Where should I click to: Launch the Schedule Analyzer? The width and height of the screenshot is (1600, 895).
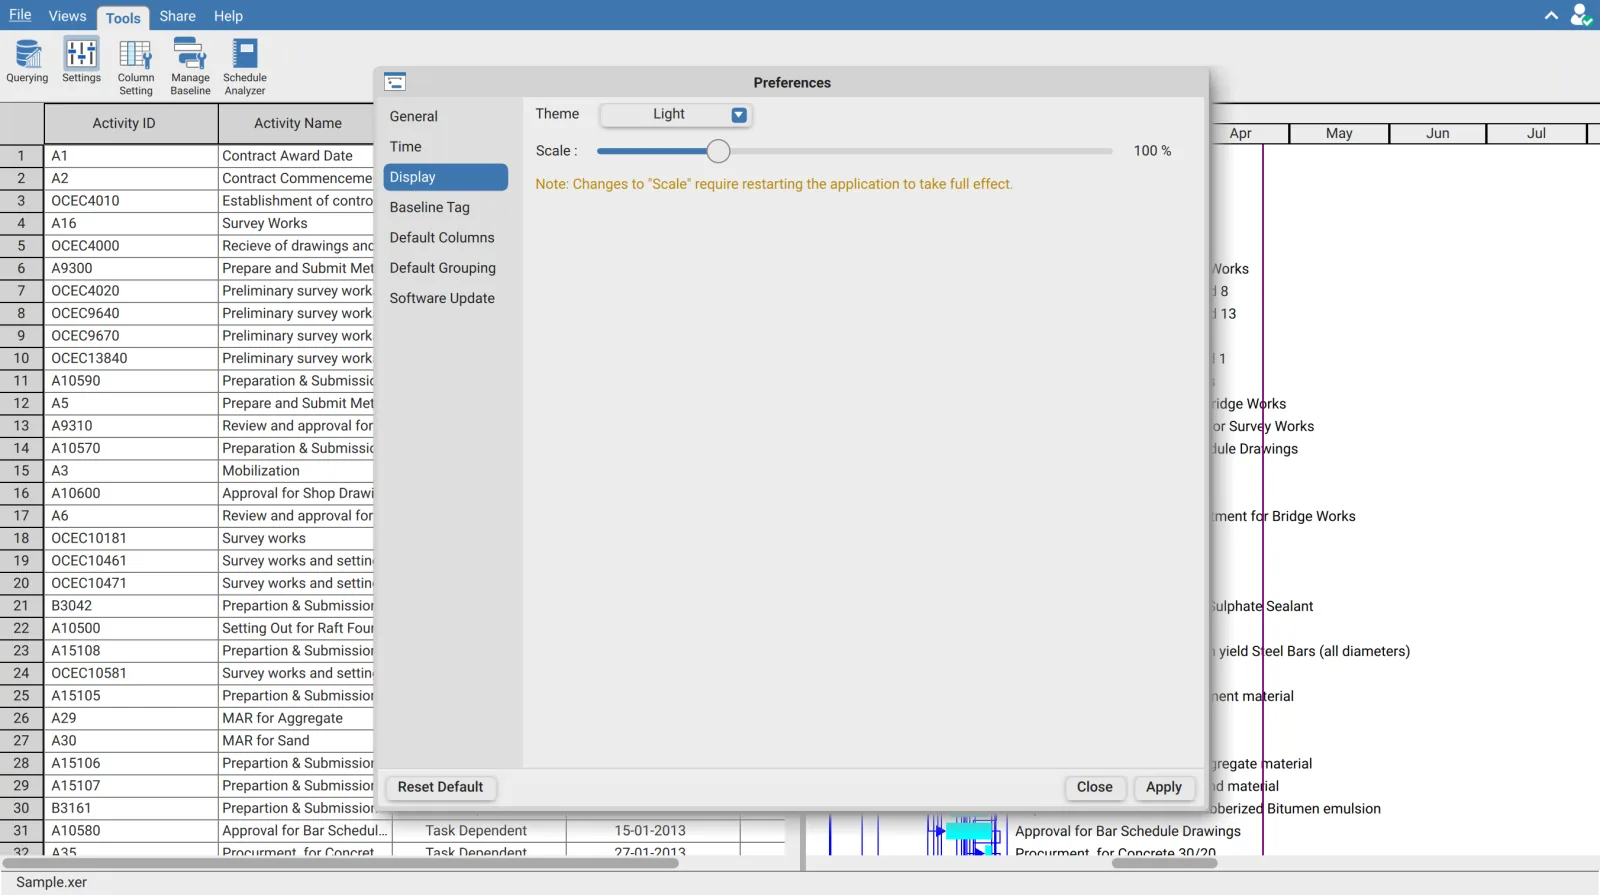point(245,67)
